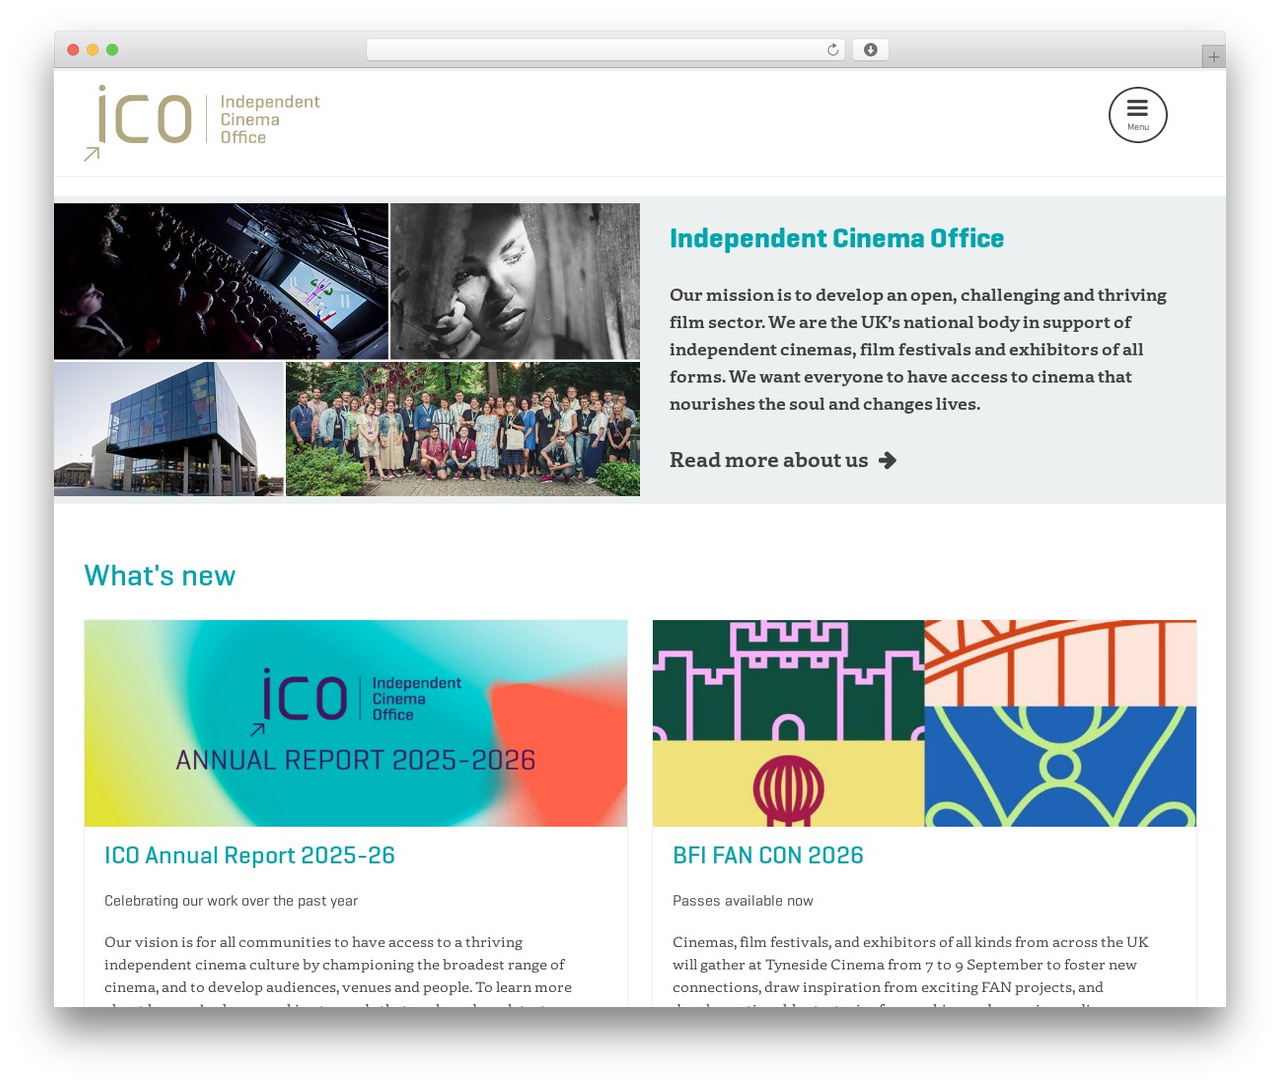
Task: Open the hamburger Menu button
Action: click(1137, 115)
